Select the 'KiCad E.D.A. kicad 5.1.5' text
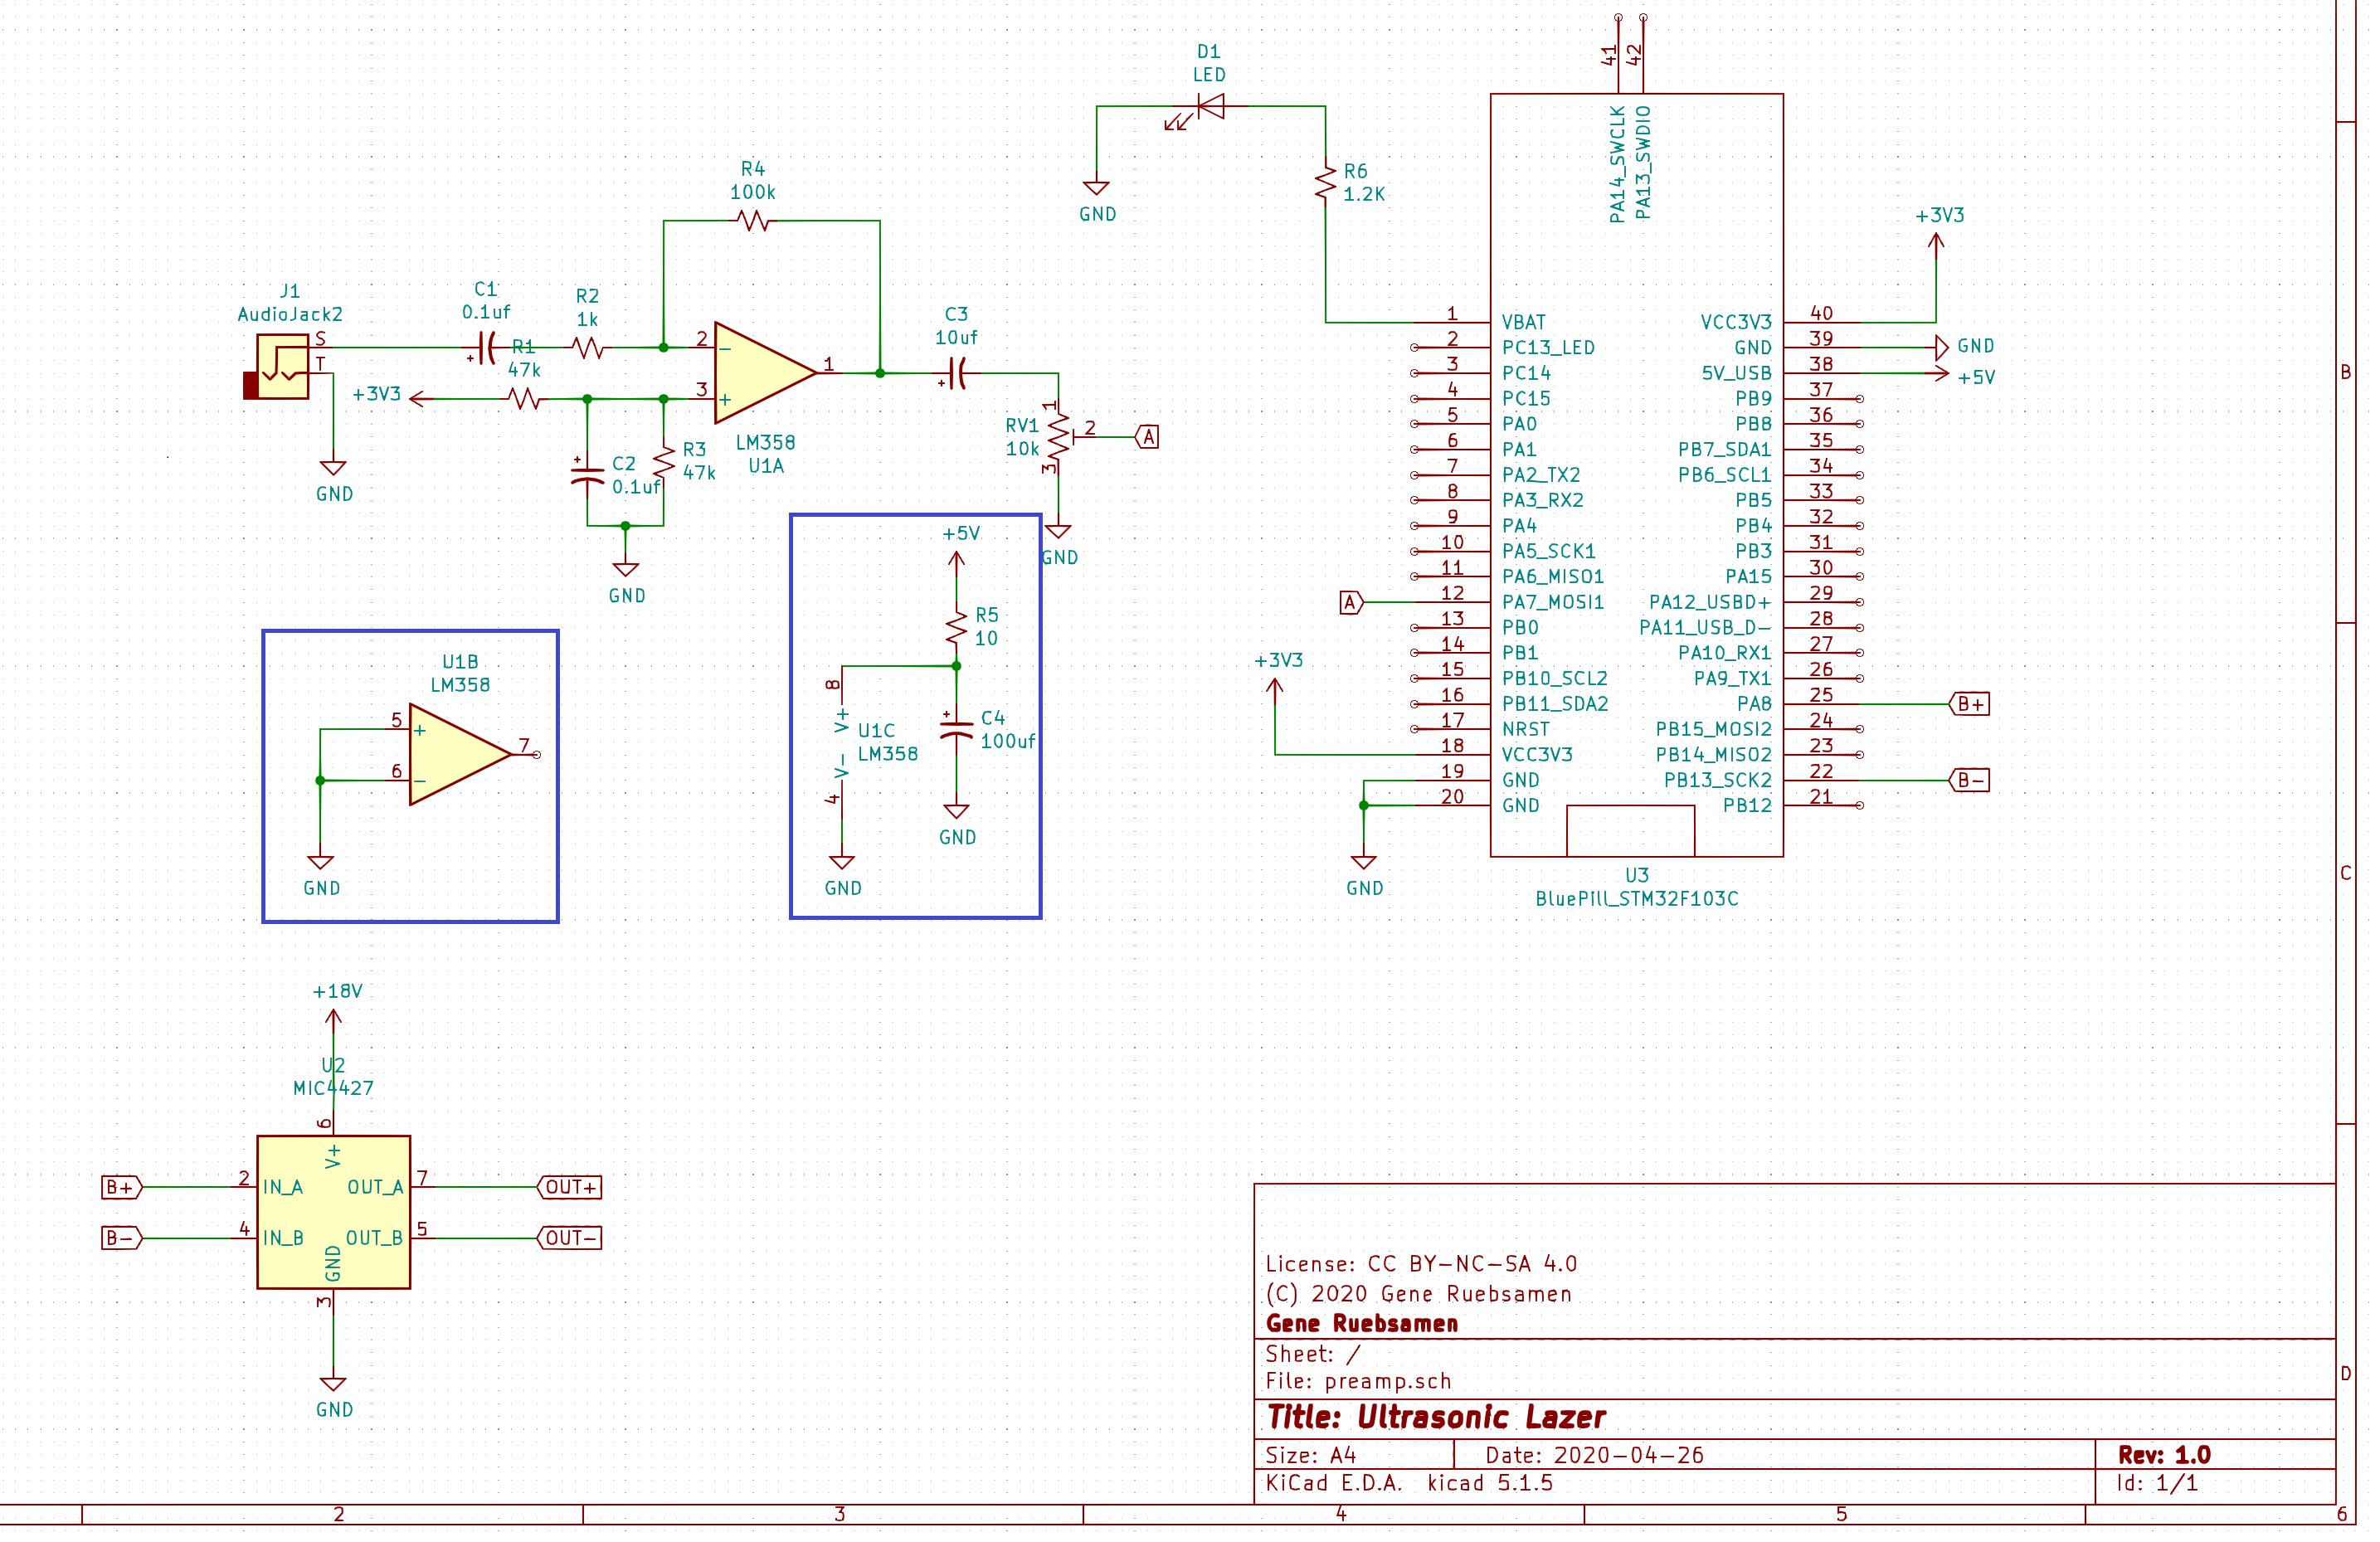2380x1542 pixels. [x=1410, y=1484]
